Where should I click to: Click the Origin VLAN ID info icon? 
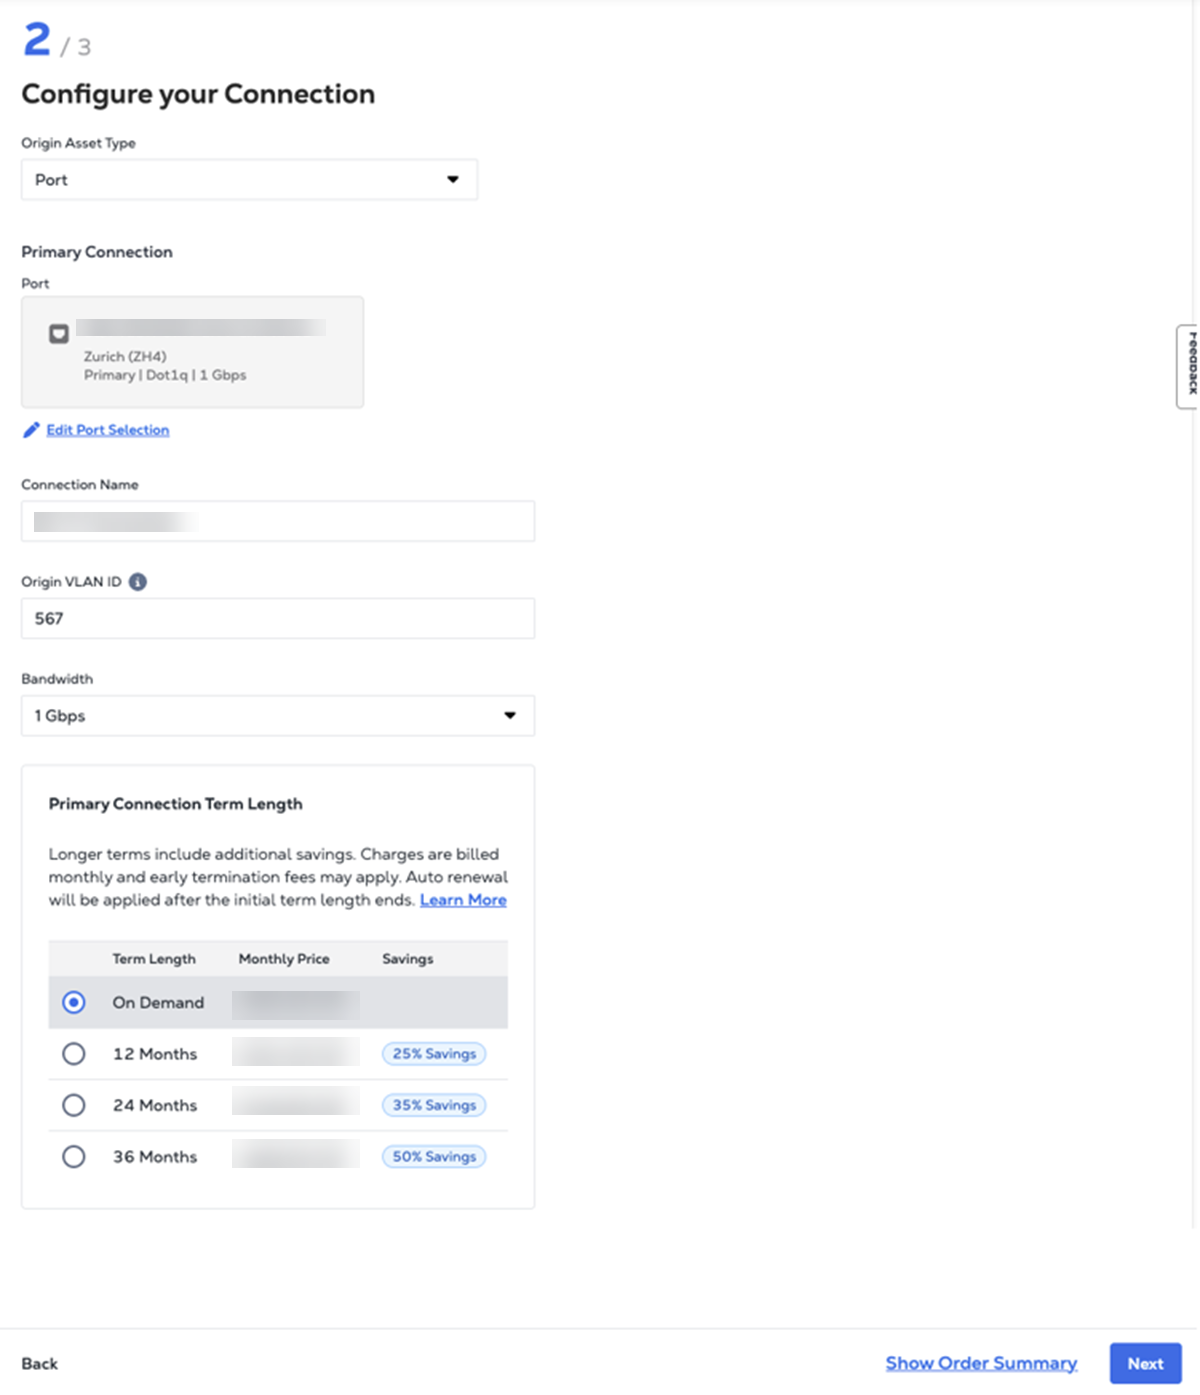(138, 582)
